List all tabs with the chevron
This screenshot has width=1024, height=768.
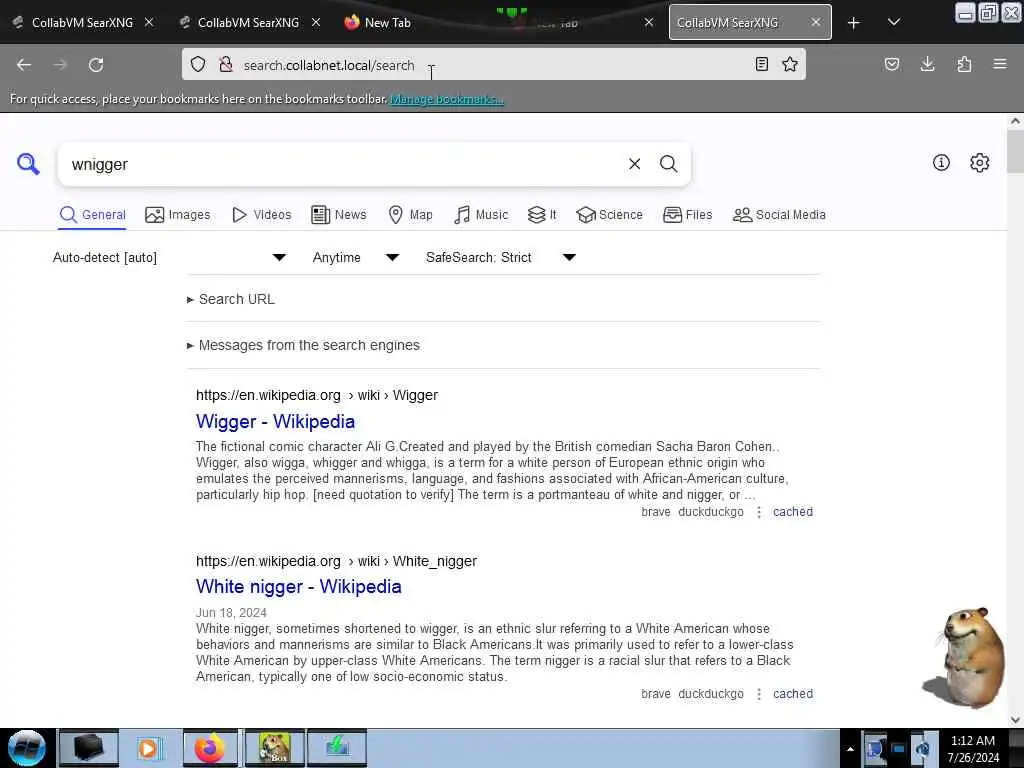pyautogui.click(x=894, y=23)
